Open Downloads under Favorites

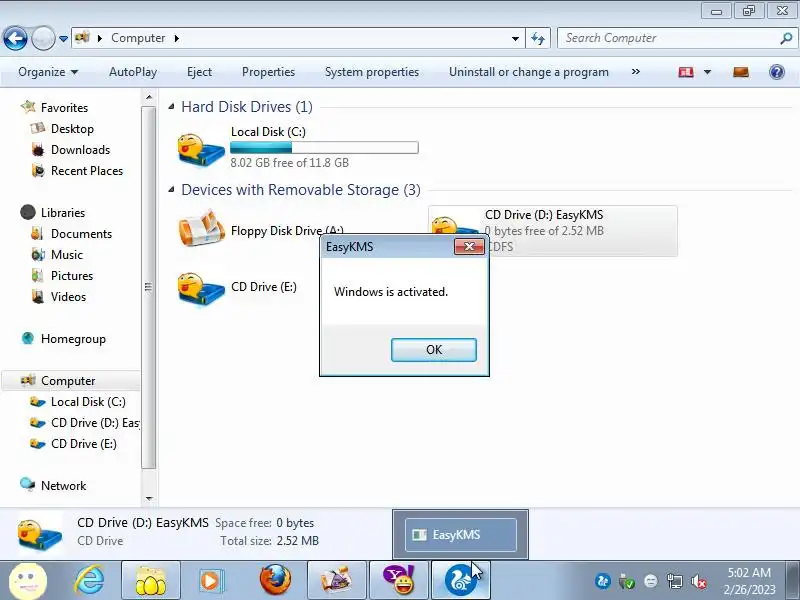pos(80,149)
